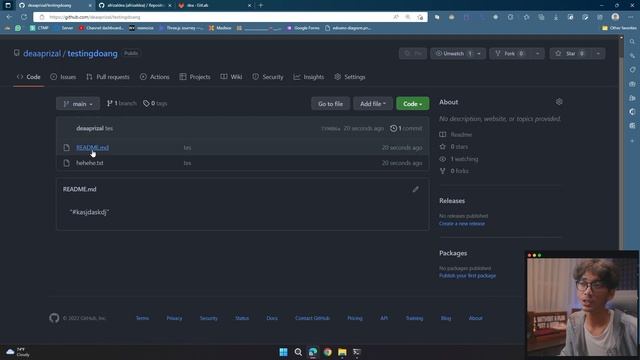Open the browser profile avatar

[x=615, y=17]
